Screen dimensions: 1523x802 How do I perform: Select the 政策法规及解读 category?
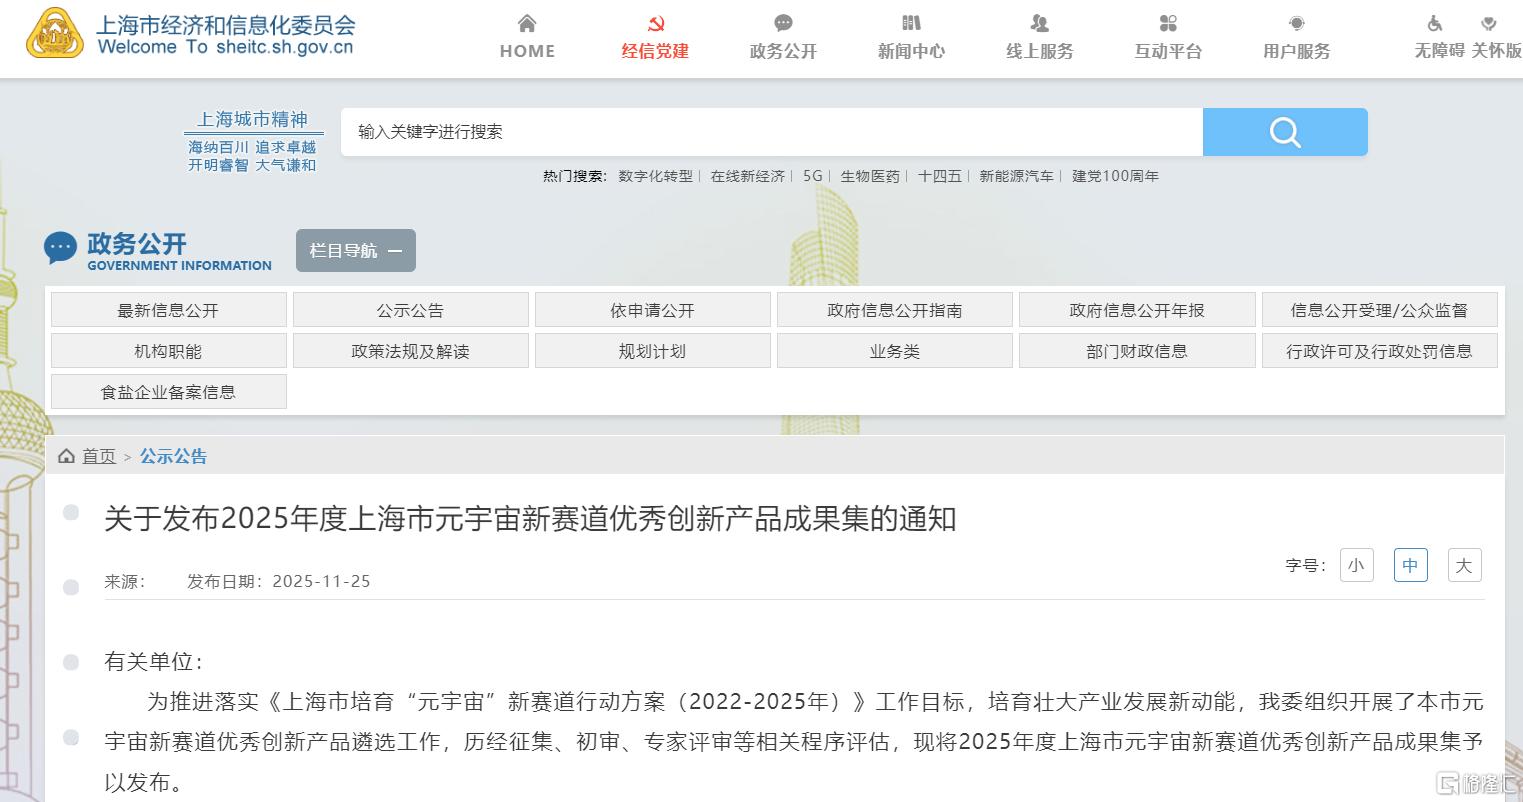coord(410,351)
